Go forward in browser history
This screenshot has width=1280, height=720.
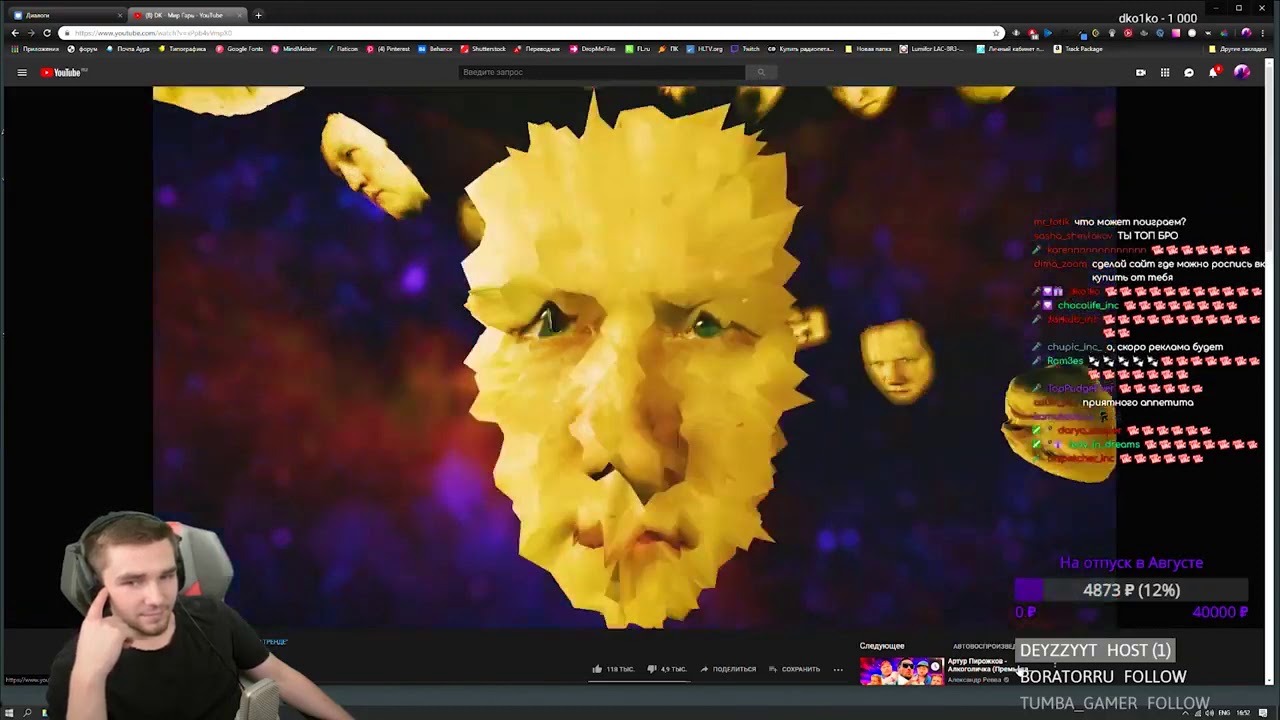pos(31,33)
